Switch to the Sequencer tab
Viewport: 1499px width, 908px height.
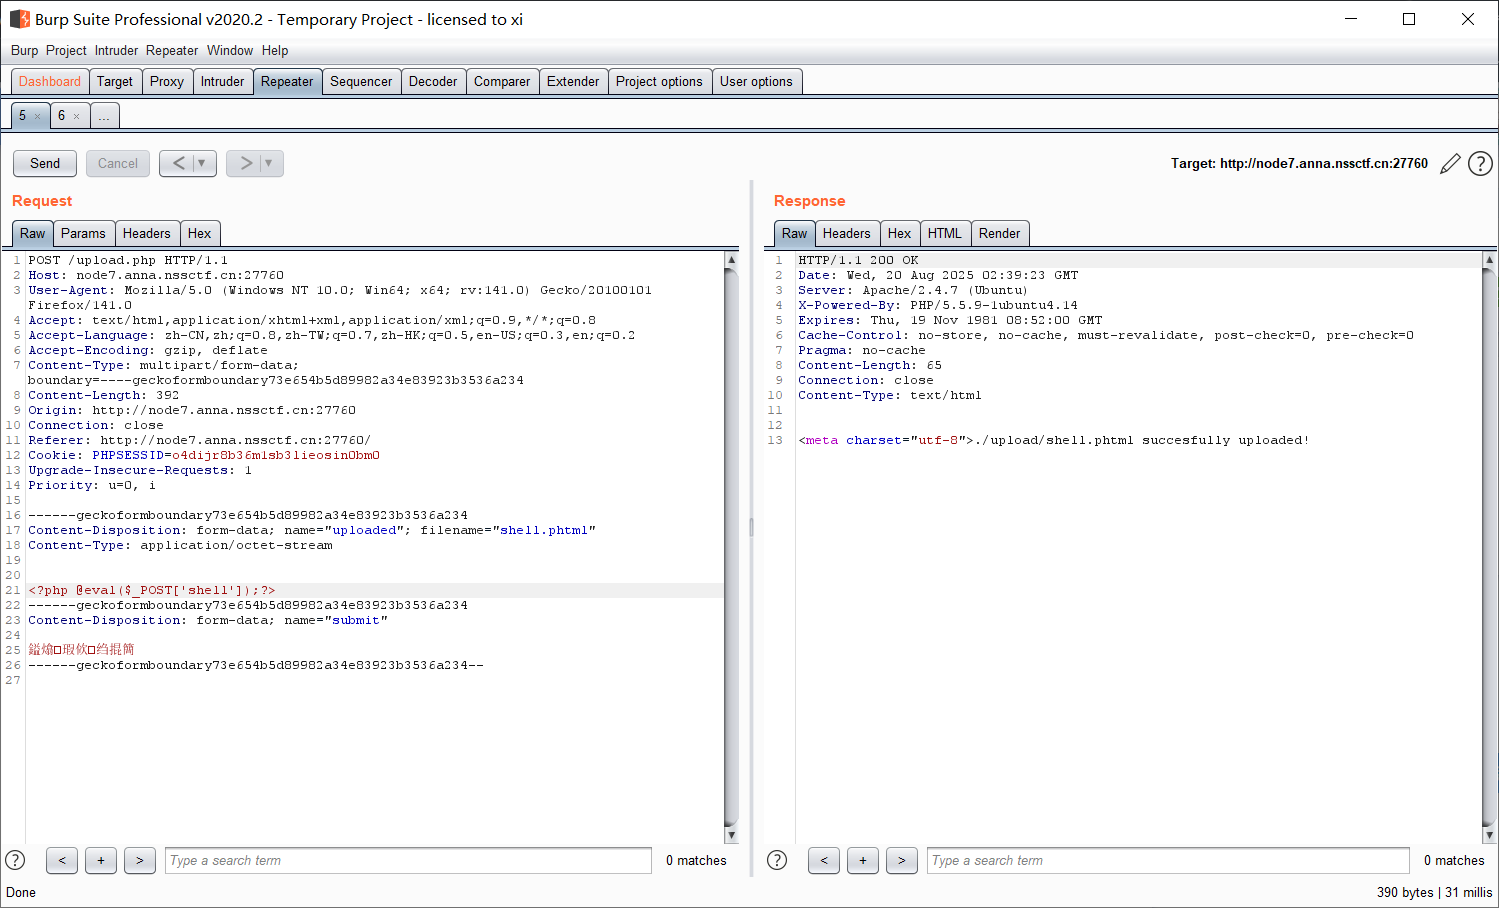361,82
